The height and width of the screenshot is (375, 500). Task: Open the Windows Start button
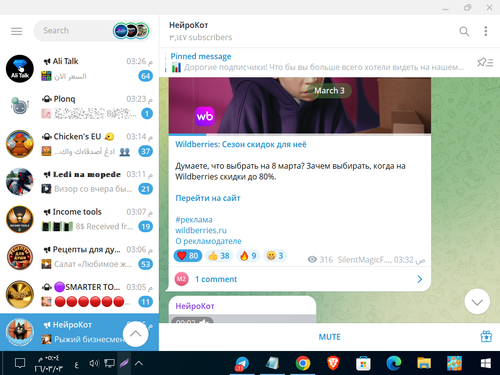(486, 363)
